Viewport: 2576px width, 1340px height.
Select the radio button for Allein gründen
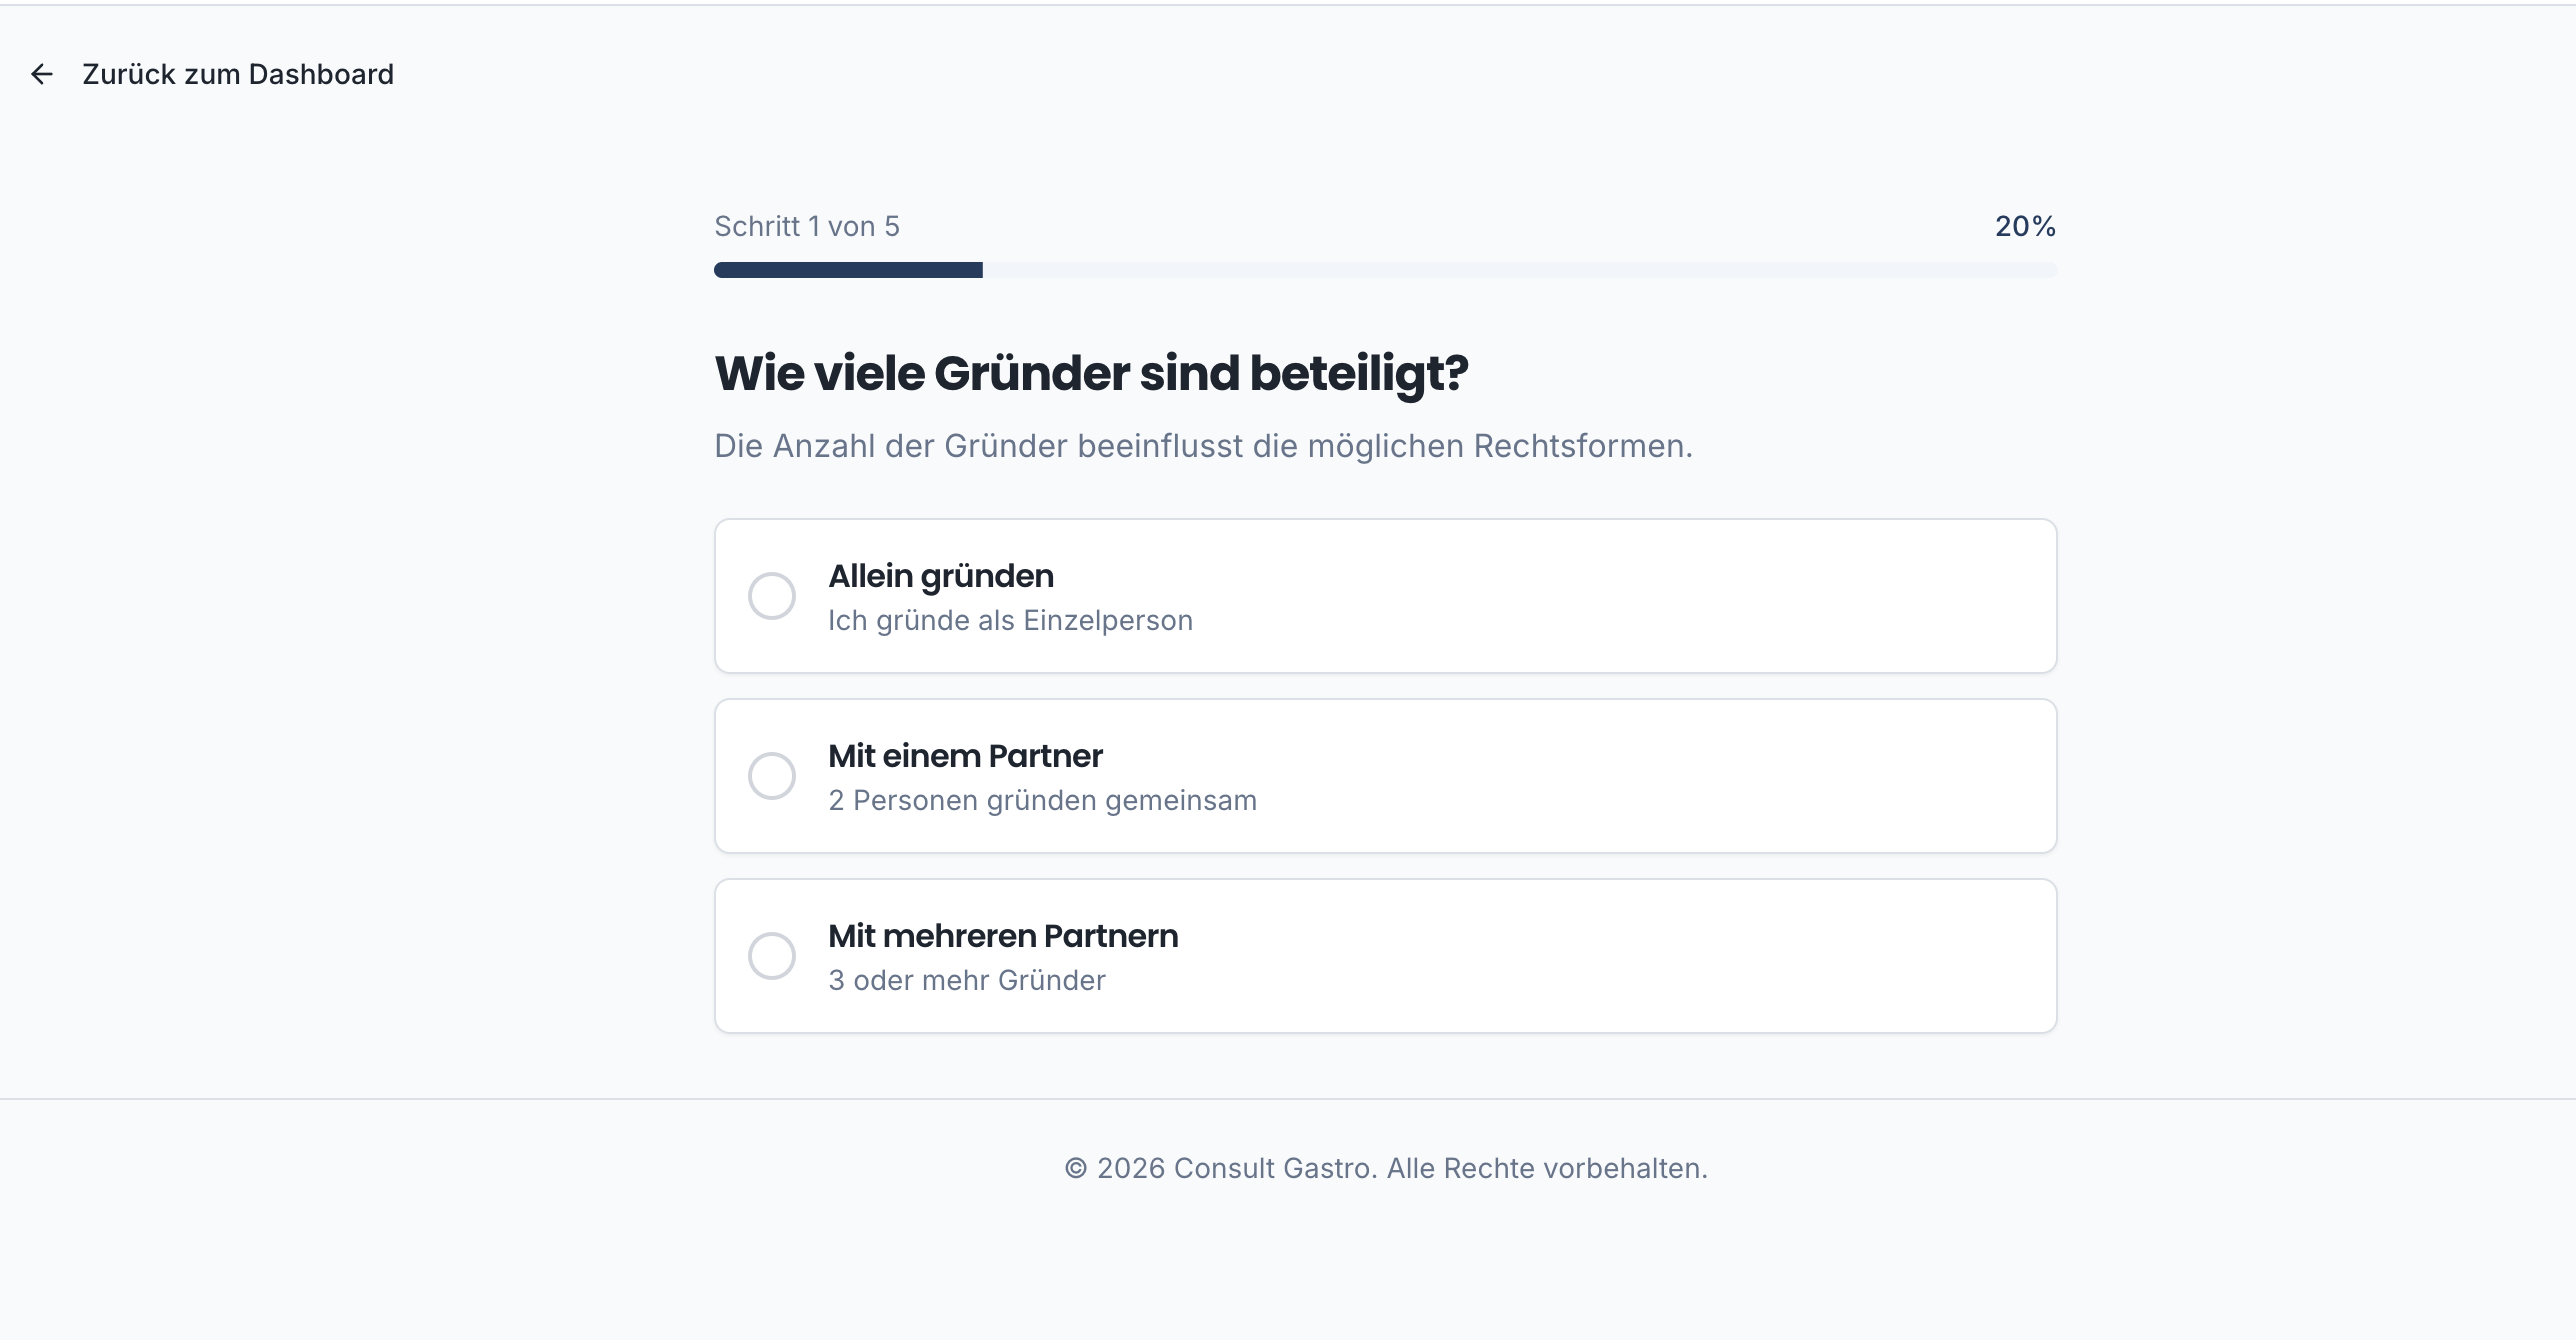771,595
